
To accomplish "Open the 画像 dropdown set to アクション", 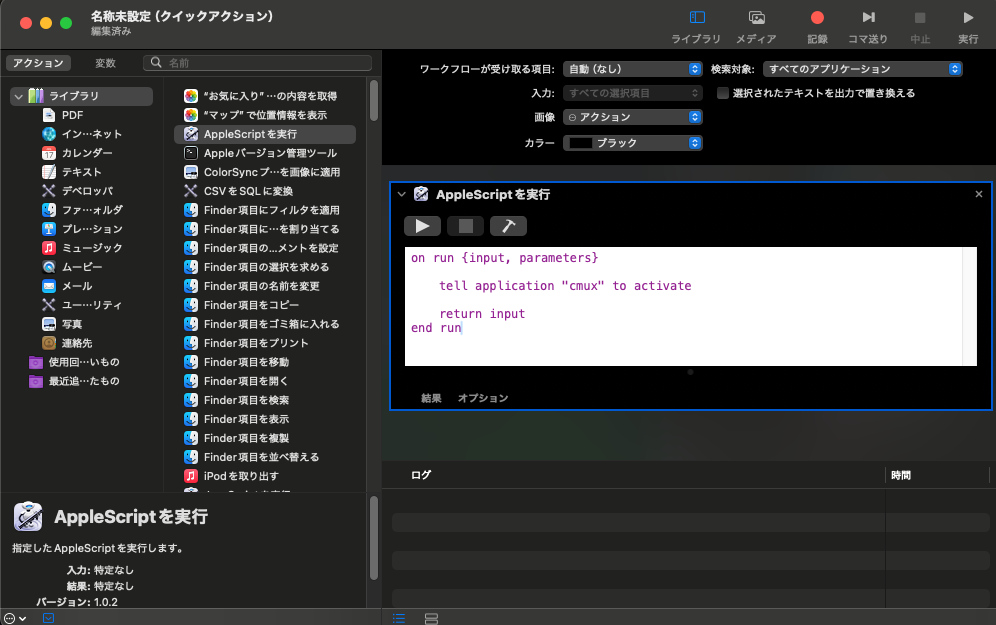I will tap(633, 118).
